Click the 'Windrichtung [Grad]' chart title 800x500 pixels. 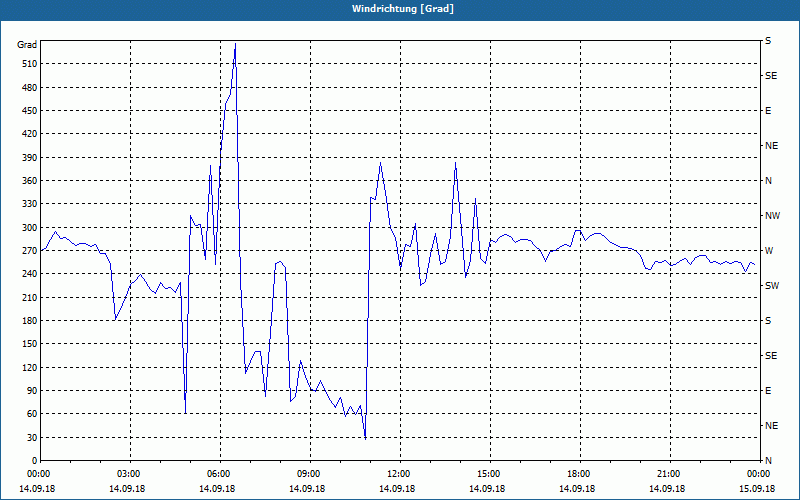pyautogui.click(x=403, y=9)
